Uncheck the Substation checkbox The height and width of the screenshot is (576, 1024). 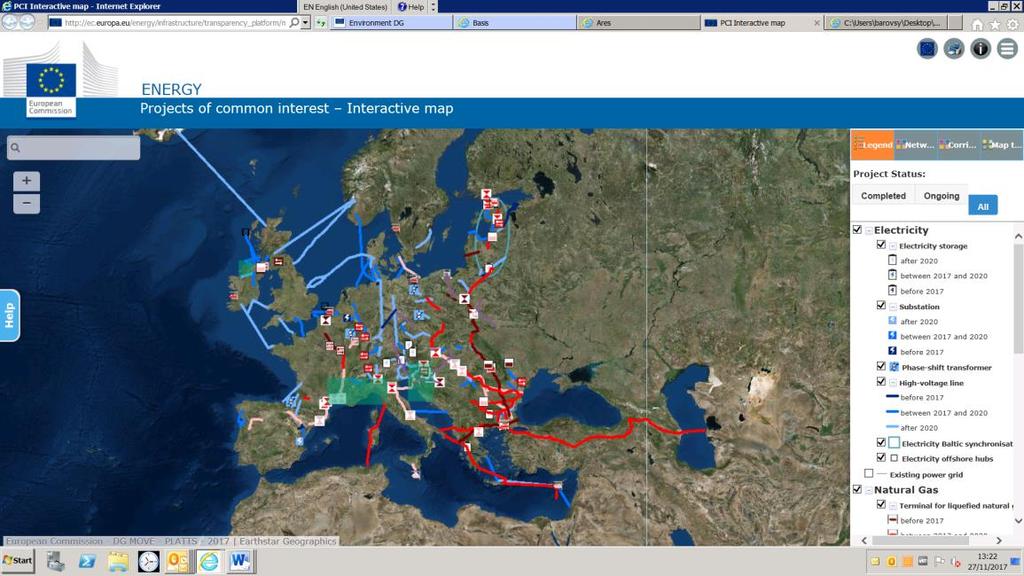(x=881, y=306)
